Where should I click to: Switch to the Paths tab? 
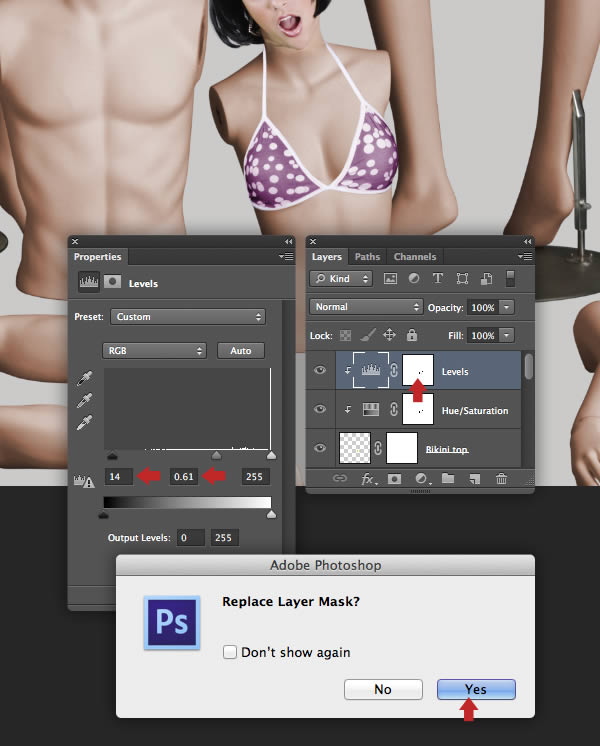pyautogui.click(x=367, y=257)
